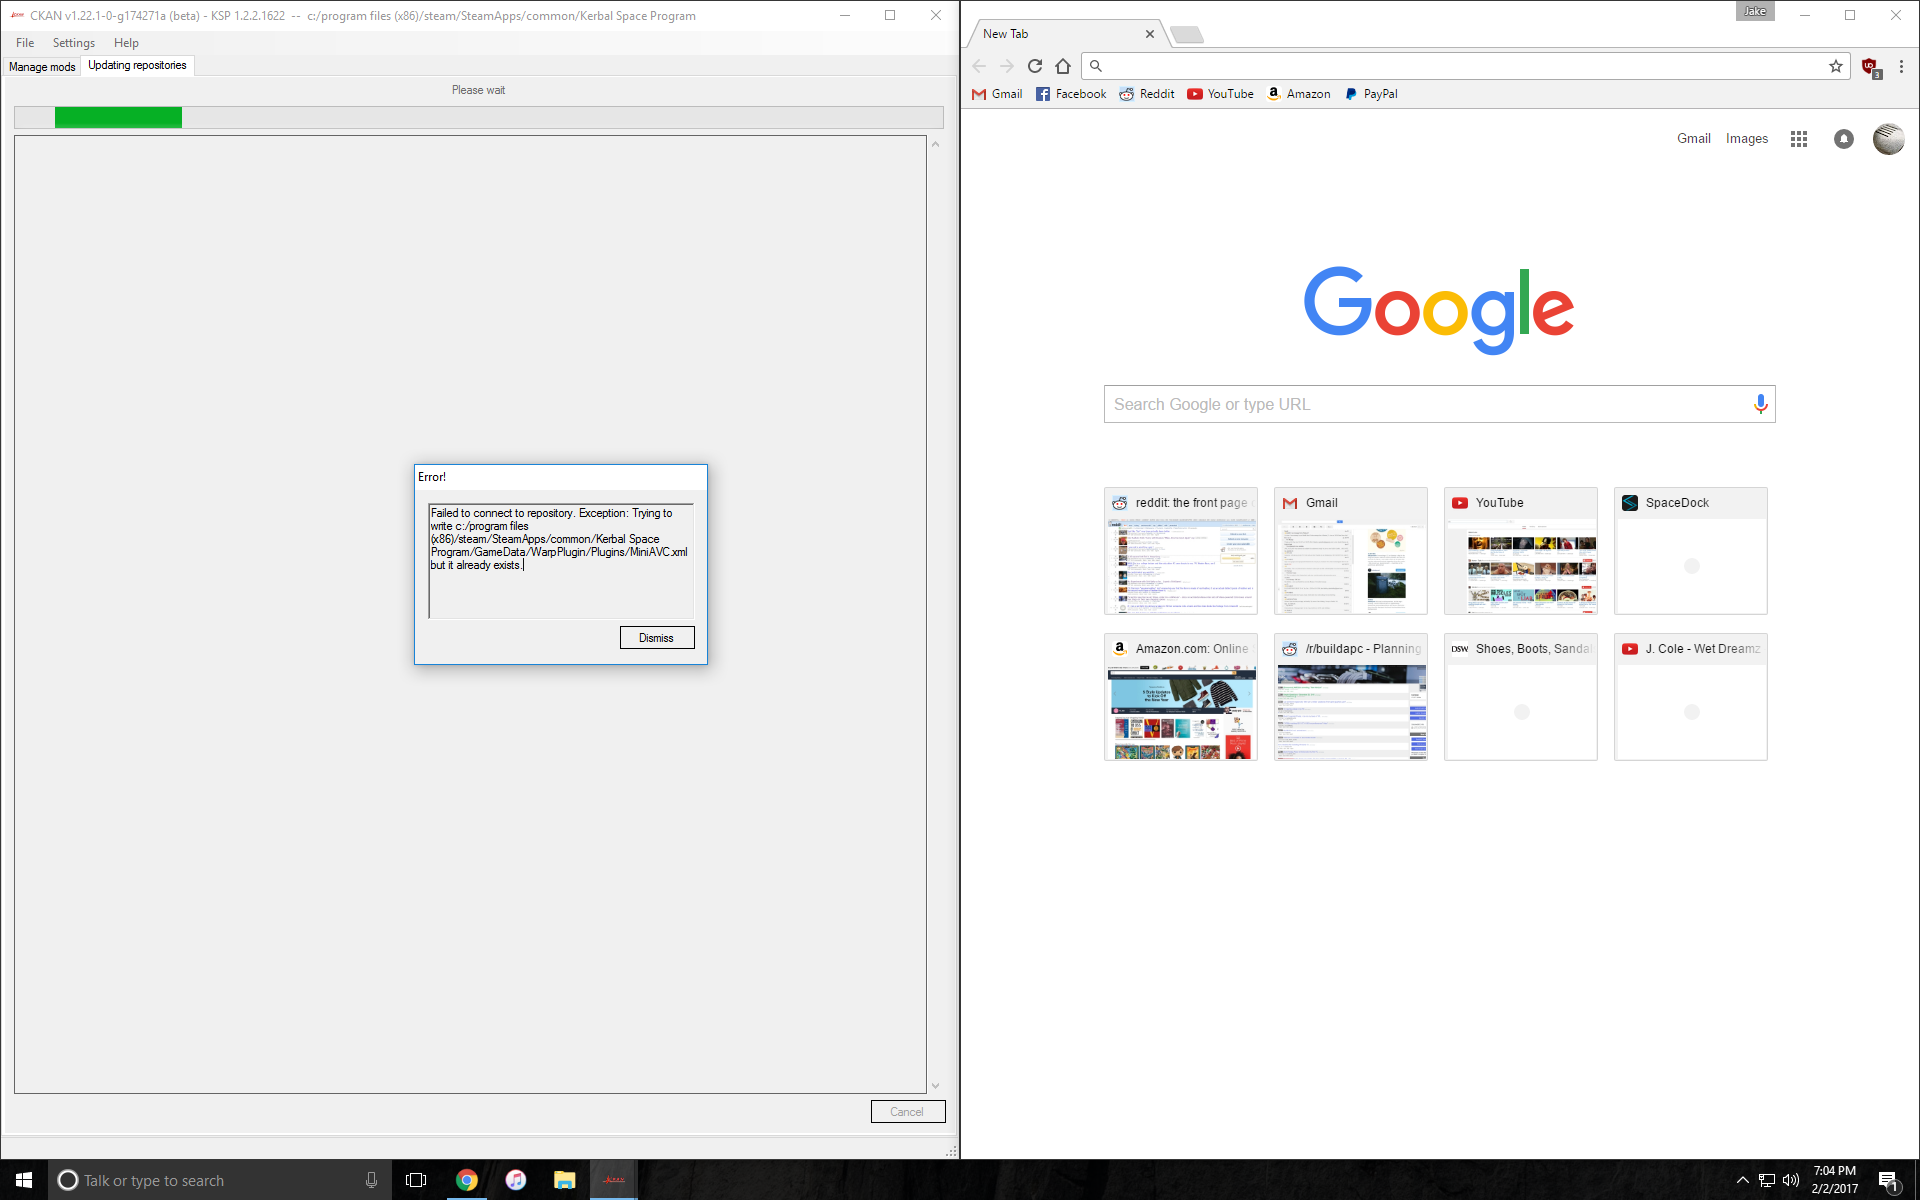Click the taskbar clock showing 7:04 PM
Viewport: 1920px width, 1200px height.
pos(1835,1180)
